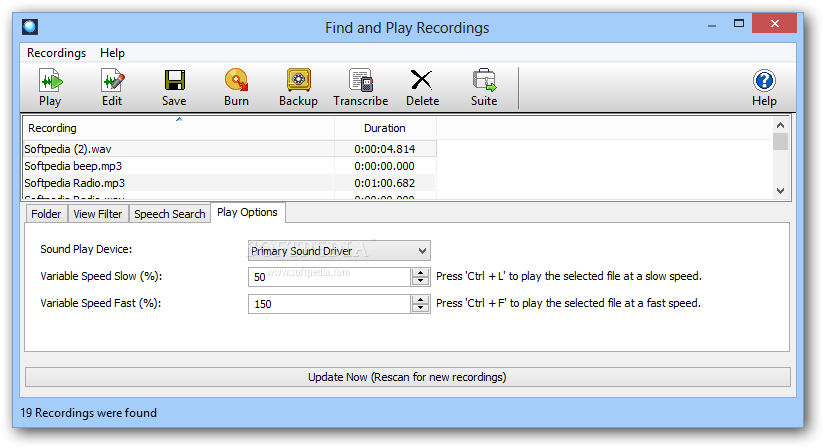The height and width of the screenshot is (448, 824).
Task: Click the Variable Speed Fast input field
Action: pos(329,304)
